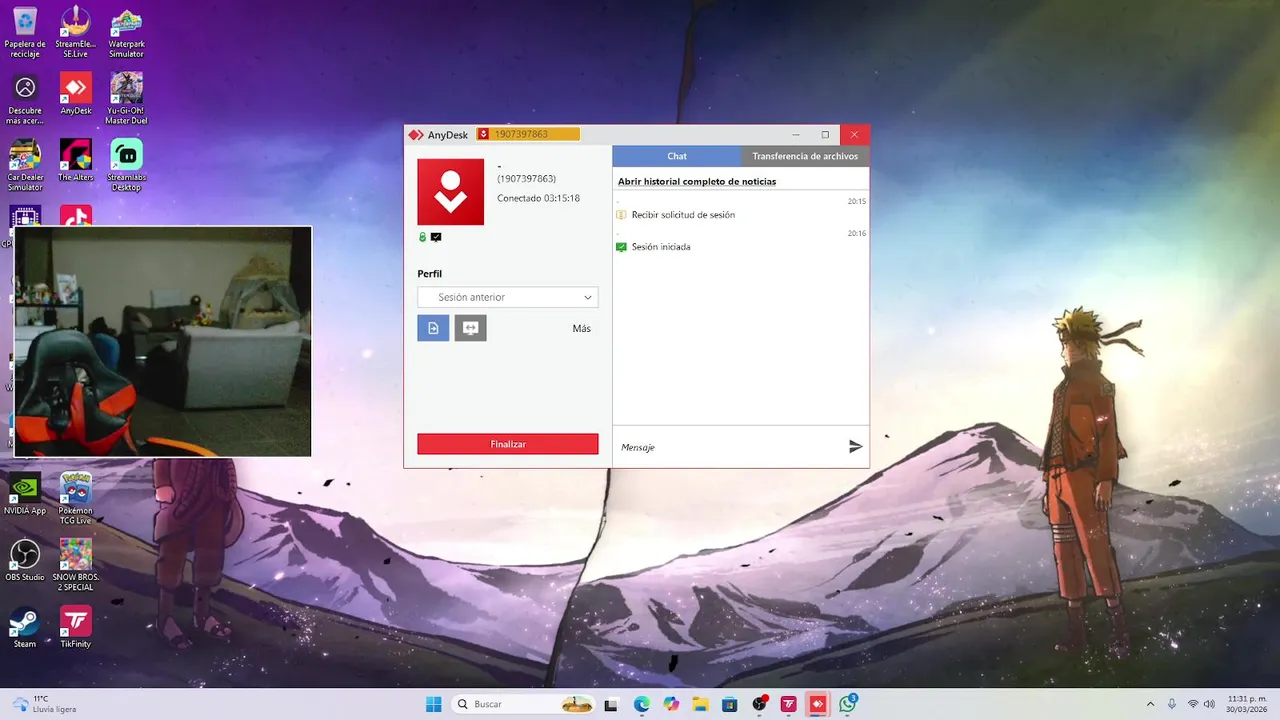The image size is (1280, 720).
Task: Switch to the Chat tab
Action: (677, 156)
